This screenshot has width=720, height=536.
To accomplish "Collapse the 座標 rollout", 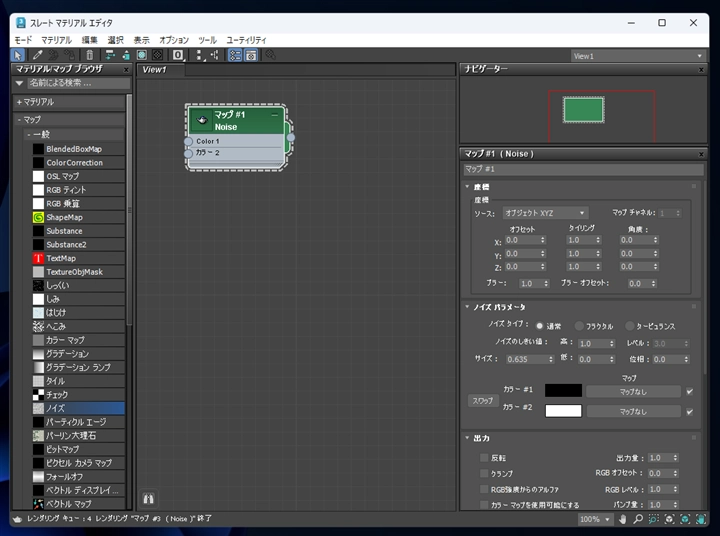I will pos(467,186).
